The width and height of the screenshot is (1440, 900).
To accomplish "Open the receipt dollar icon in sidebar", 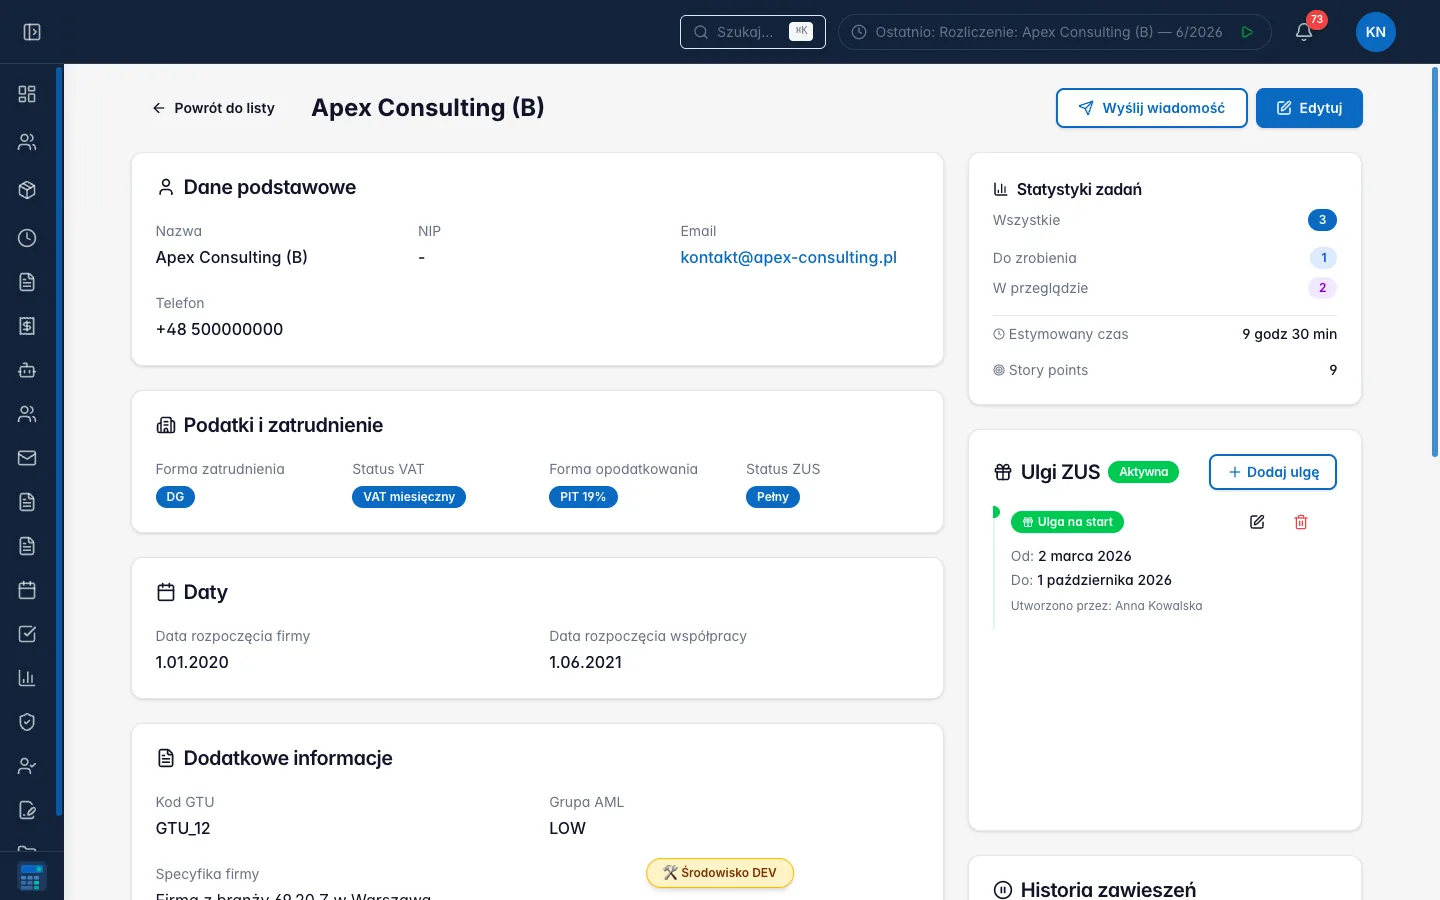I will 27,326.
